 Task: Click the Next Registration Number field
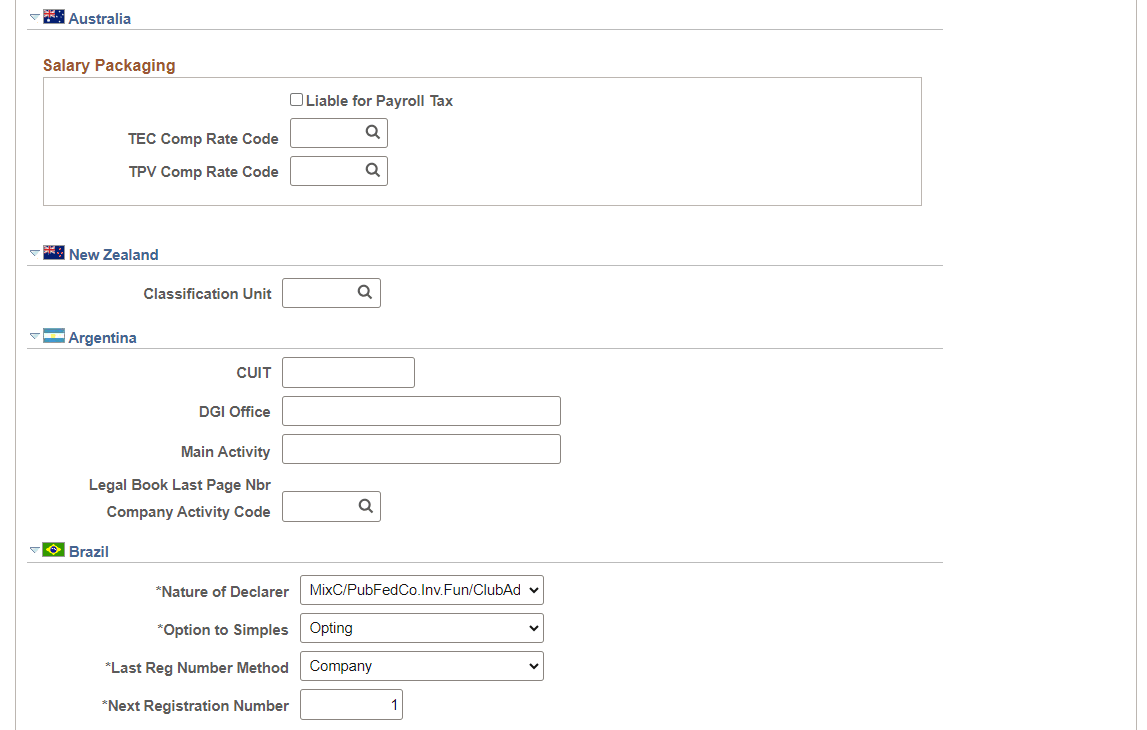350,704
